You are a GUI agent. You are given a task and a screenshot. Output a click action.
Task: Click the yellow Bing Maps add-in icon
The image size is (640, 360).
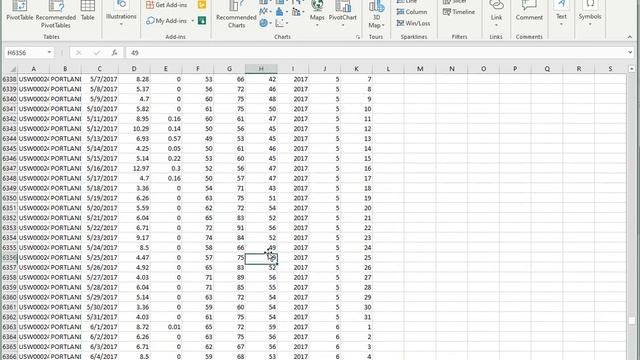tap(202, 5)
